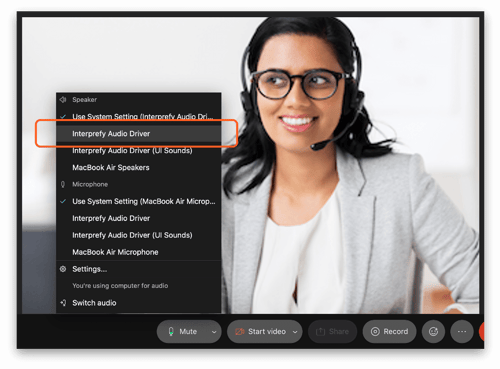Click the record circle icon
The image size is (500, 369).
pyautogui.click(x=375, y=331)
